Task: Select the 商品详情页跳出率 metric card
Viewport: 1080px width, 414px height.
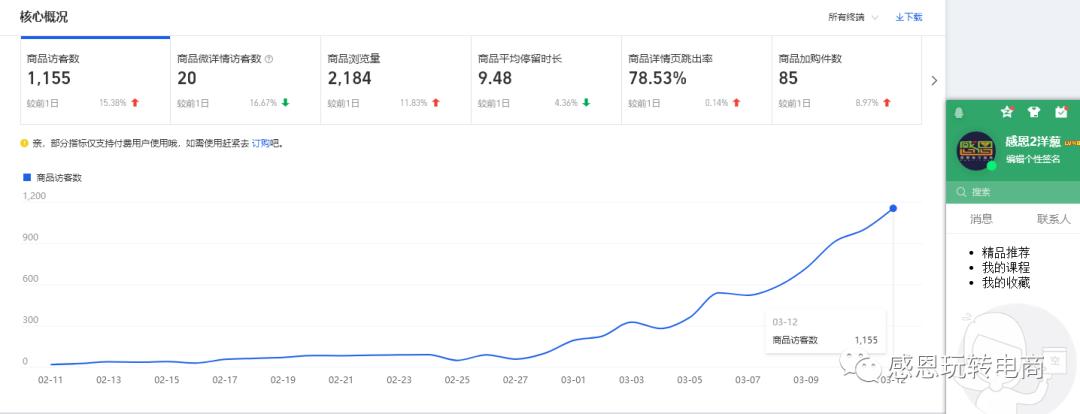Action: click(x=696, y=81)
